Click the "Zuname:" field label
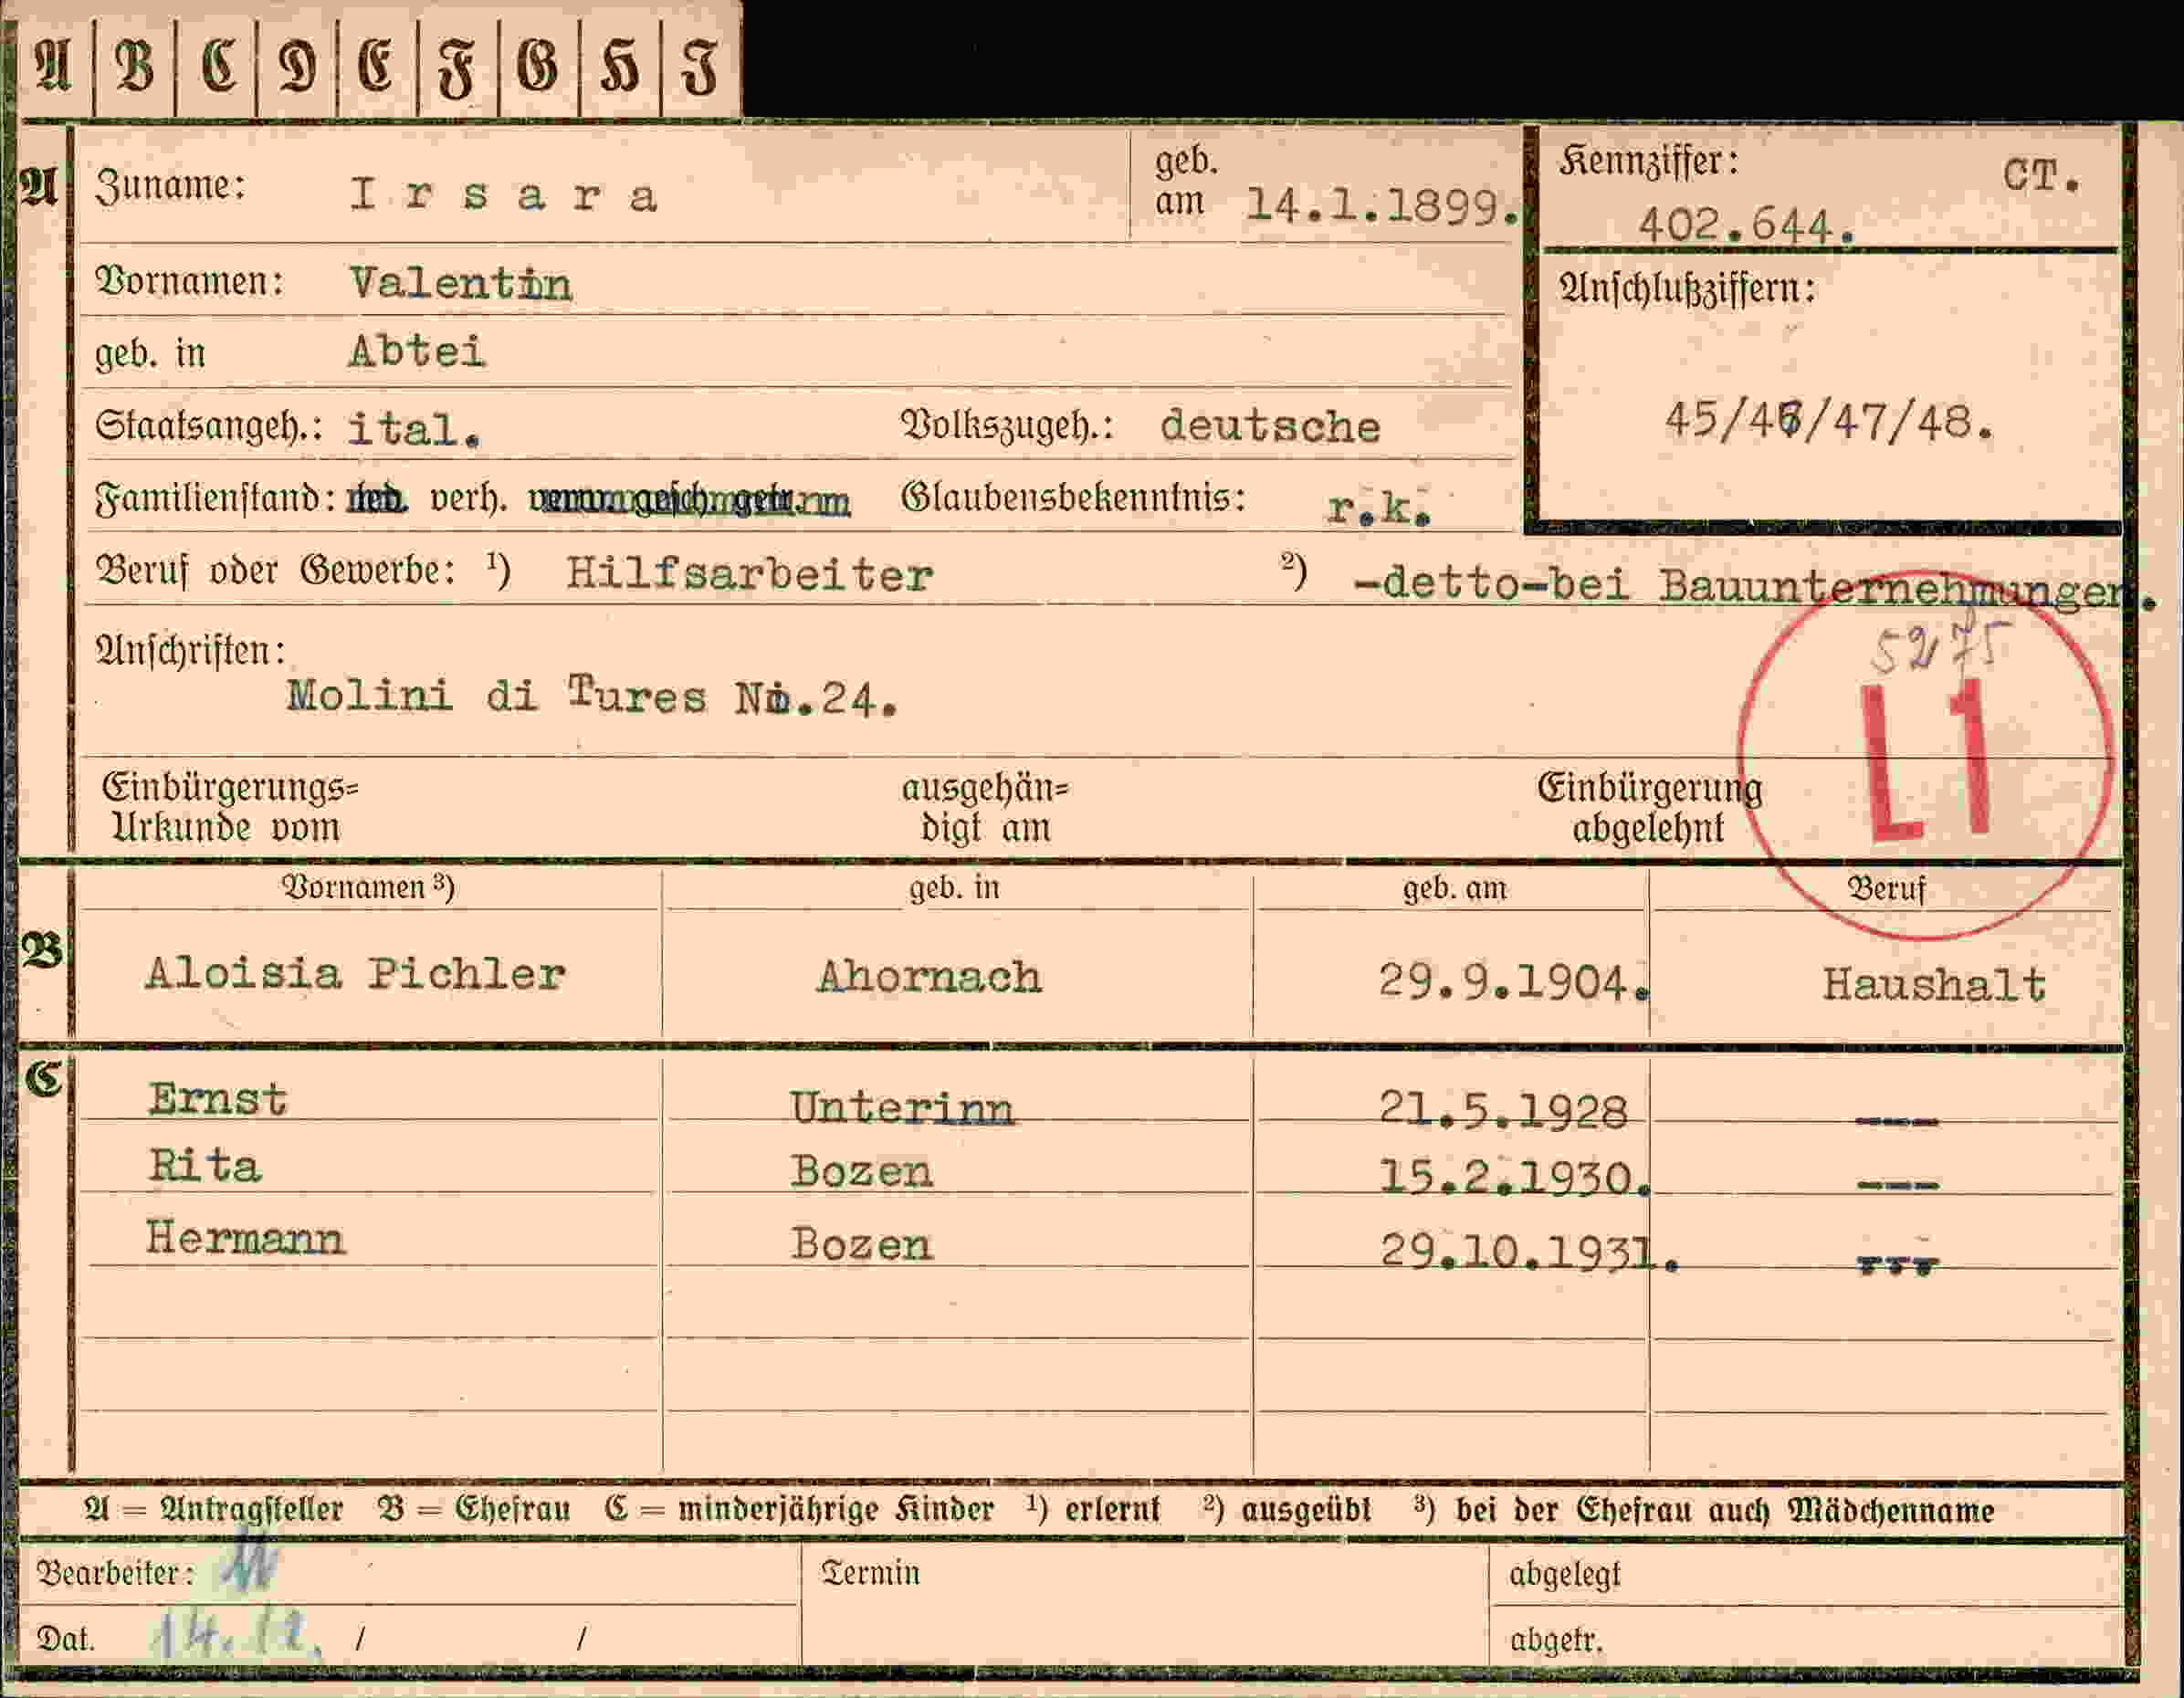Image resolution: width=2184 pixels, height=1698 pixels. (170, 187)
